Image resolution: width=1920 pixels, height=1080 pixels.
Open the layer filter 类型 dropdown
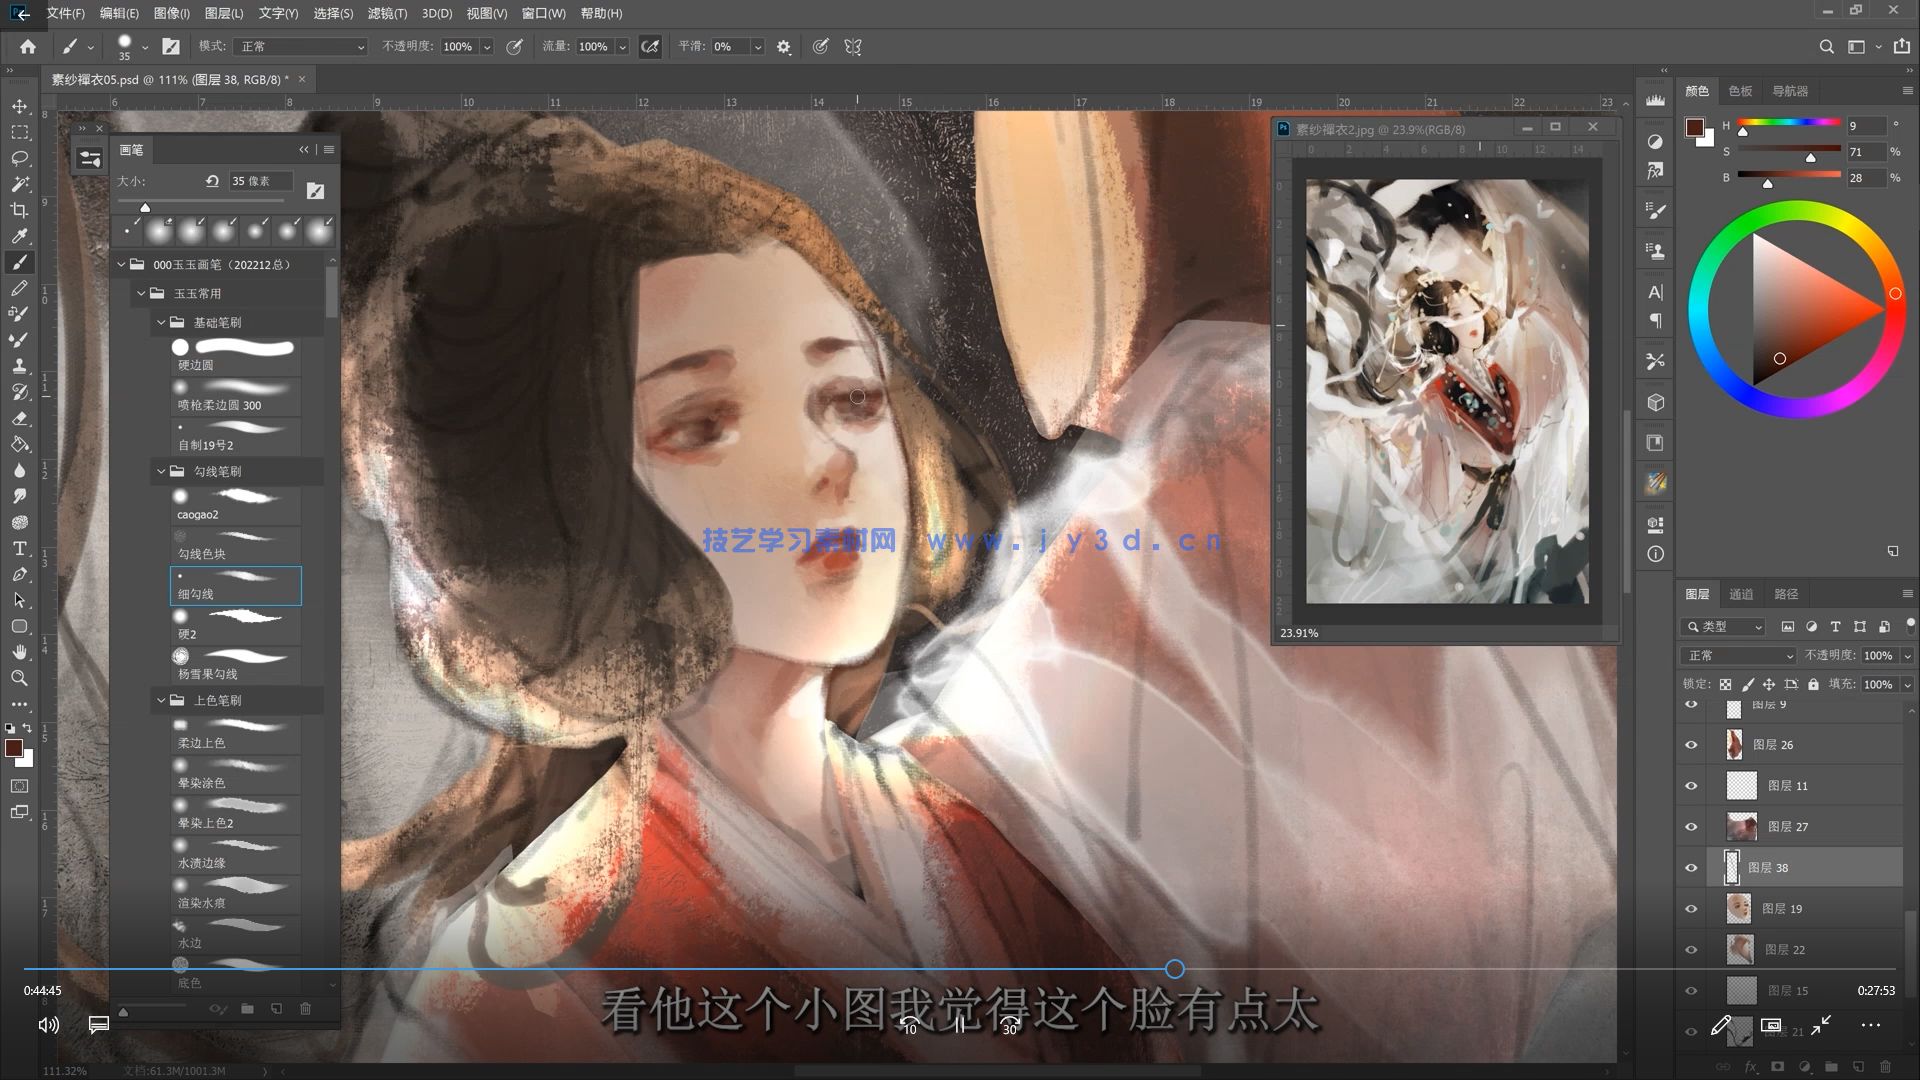pyautogui.click(x=1722, y=626)
